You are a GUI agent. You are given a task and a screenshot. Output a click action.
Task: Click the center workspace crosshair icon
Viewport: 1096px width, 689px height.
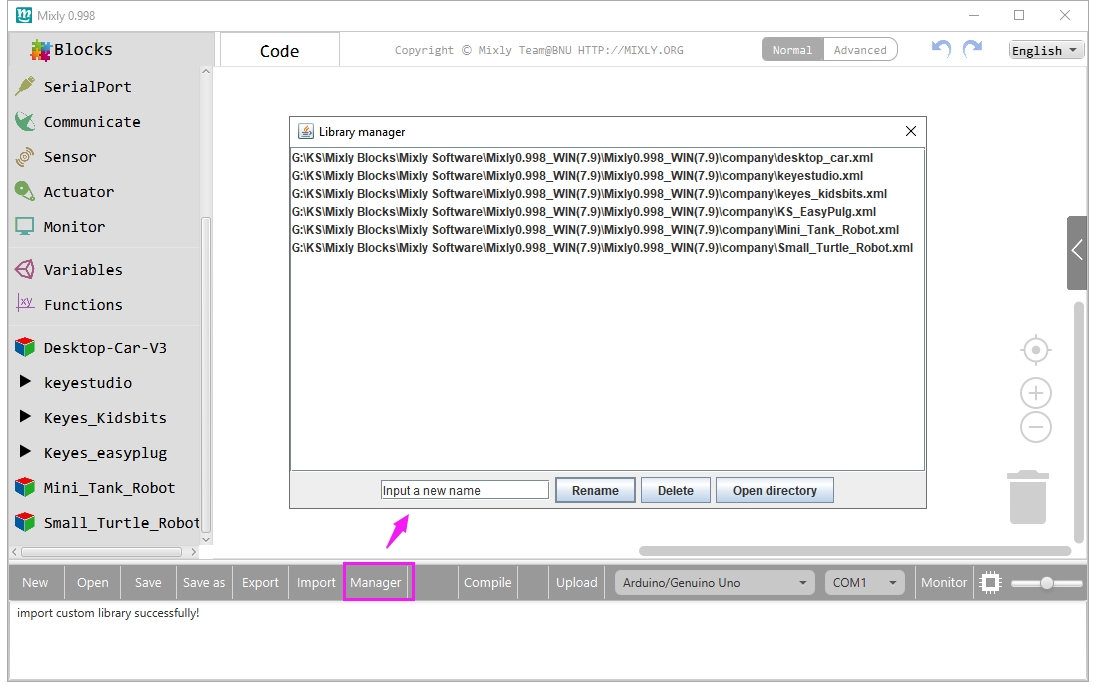(x=1035, y=349)
